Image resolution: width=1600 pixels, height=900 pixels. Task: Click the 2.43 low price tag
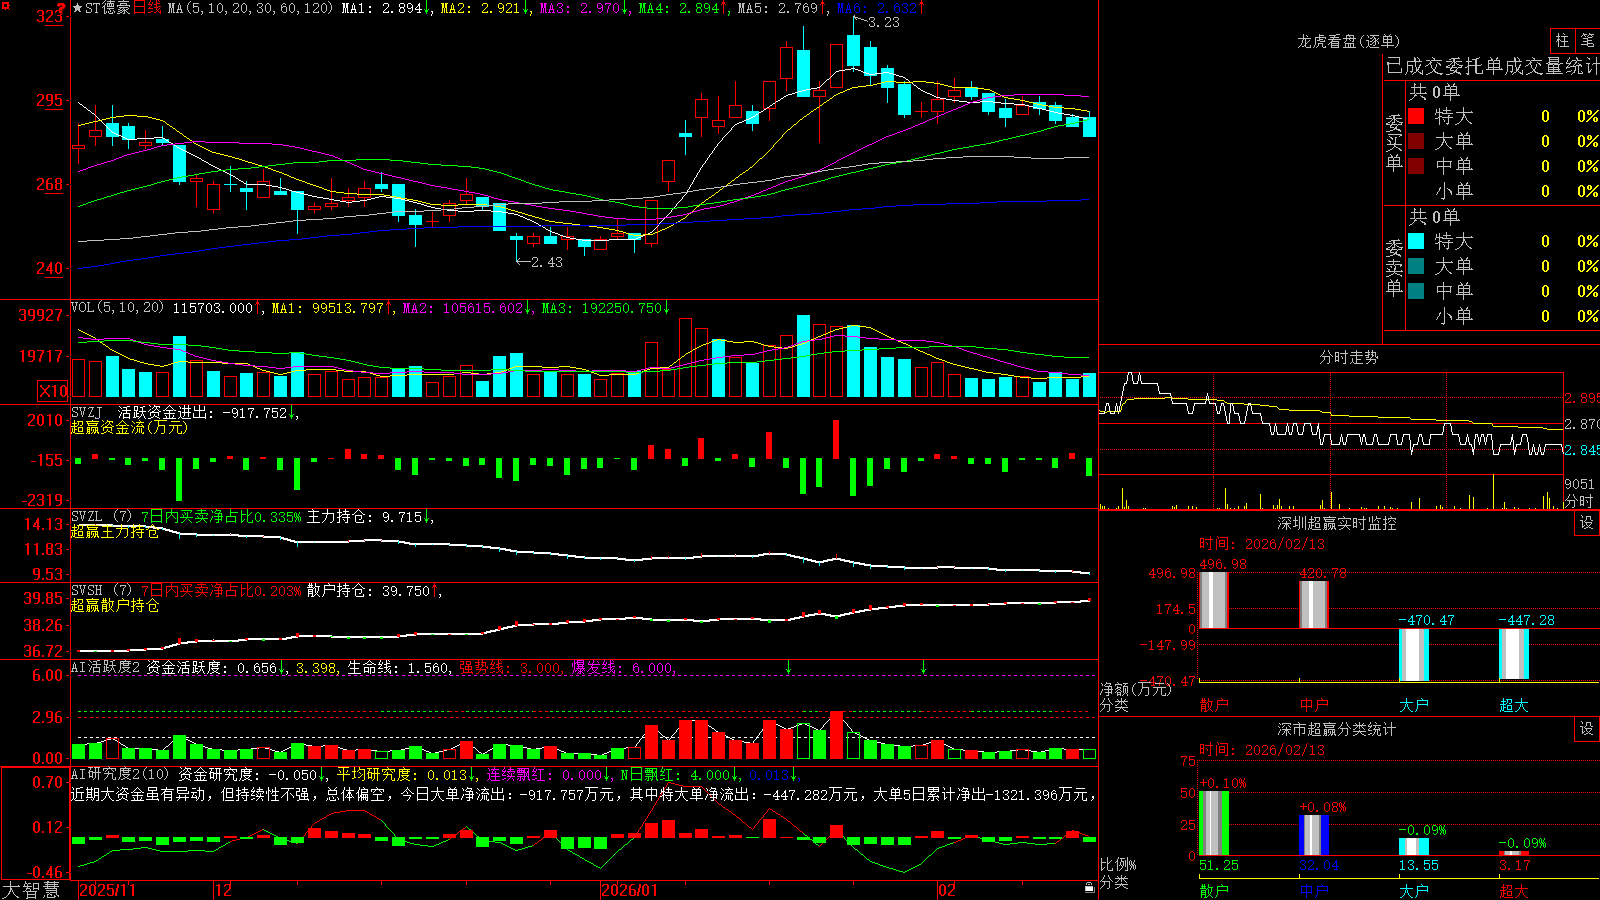(x=547, y=262)
